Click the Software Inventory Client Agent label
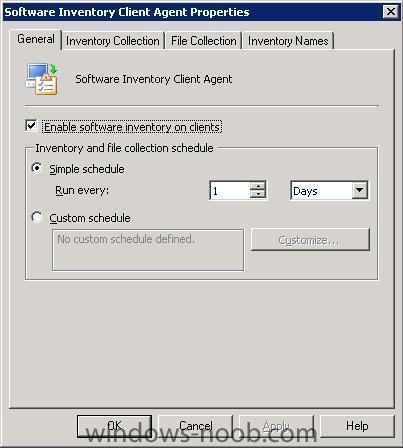The image size is (403, 448). (154, 79)
